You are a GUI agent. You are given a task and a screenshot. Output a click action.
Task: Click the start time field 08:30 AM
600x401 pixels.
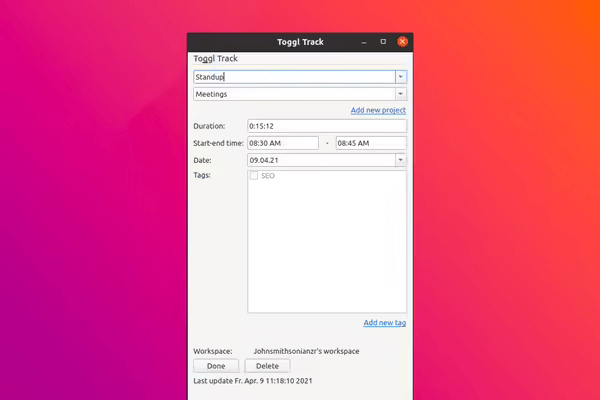coord(283,143)
